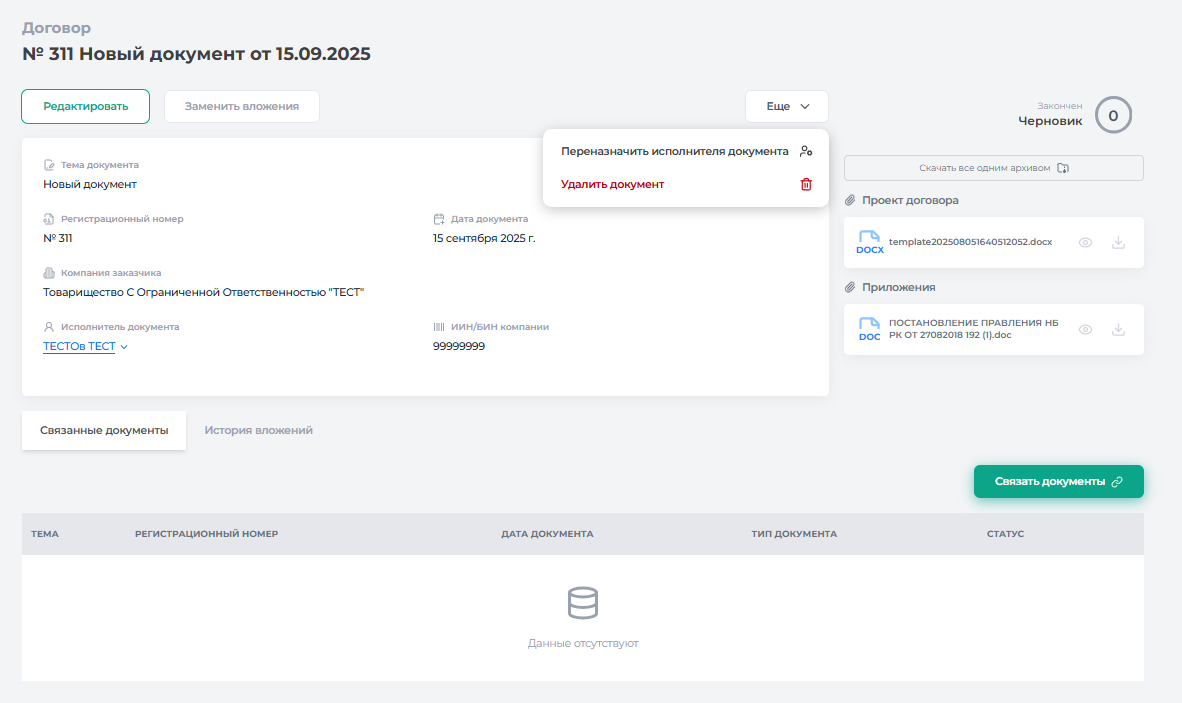1182x703 pixels.
Task: Switch to the История вложений tab
Action: tap(258, 430)
